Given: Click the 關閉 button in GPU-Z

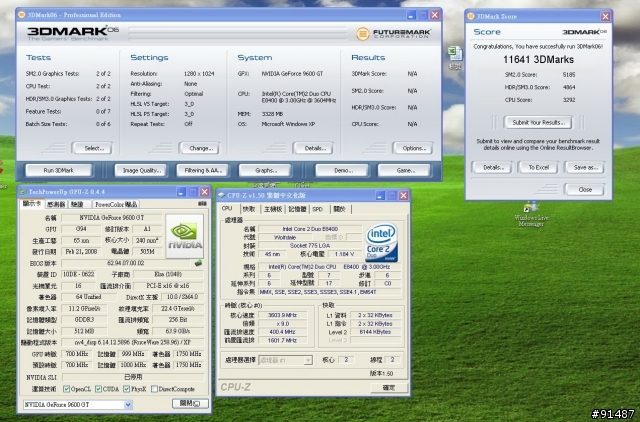Looking at the screenshot, I should tap(190, 403).
